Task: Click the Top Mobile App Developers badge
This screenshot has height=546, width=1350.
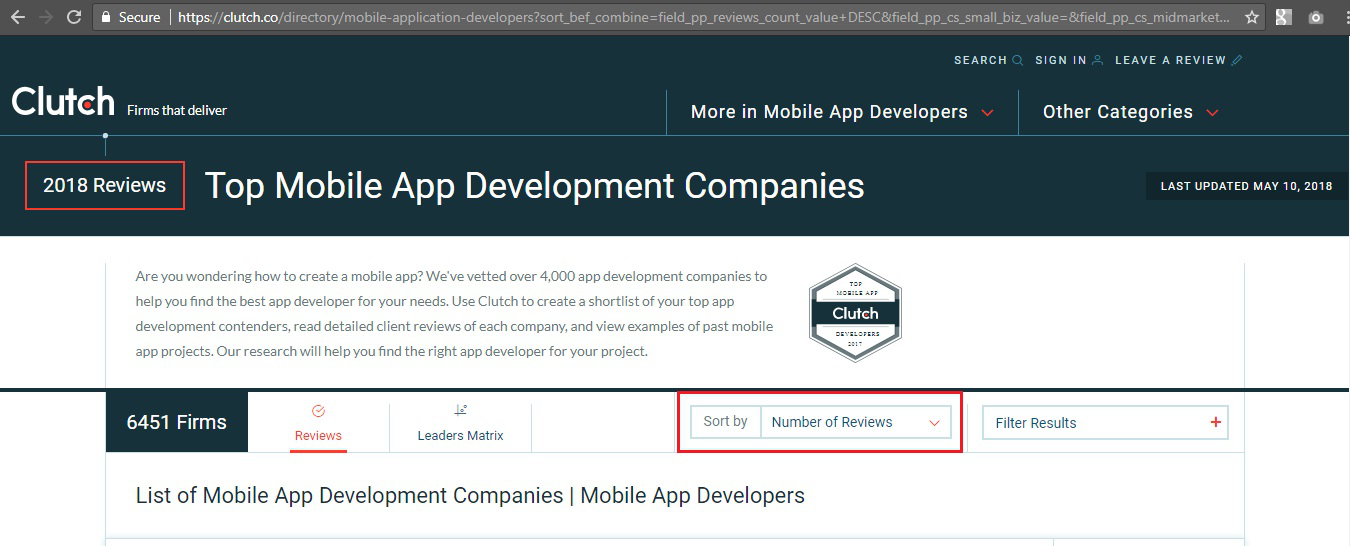Action: (855, 312)
